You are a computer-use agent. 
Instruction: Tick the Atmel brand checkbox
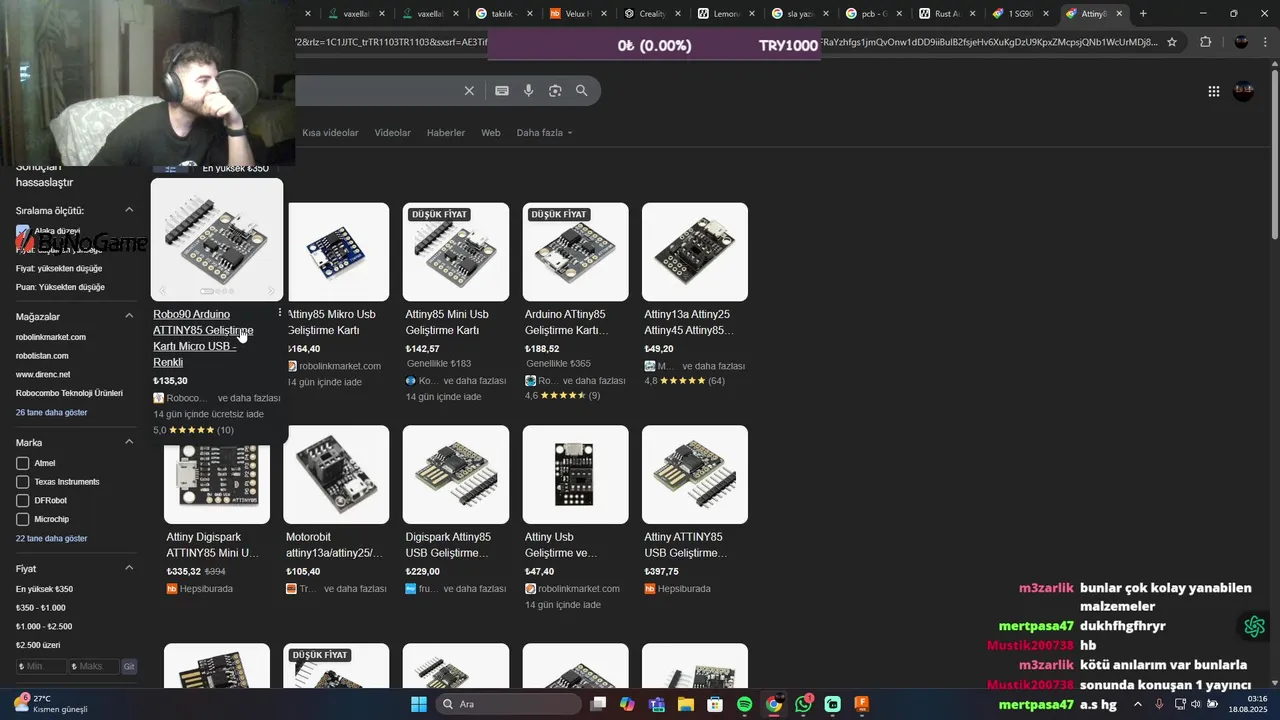(x=23, y=463)
